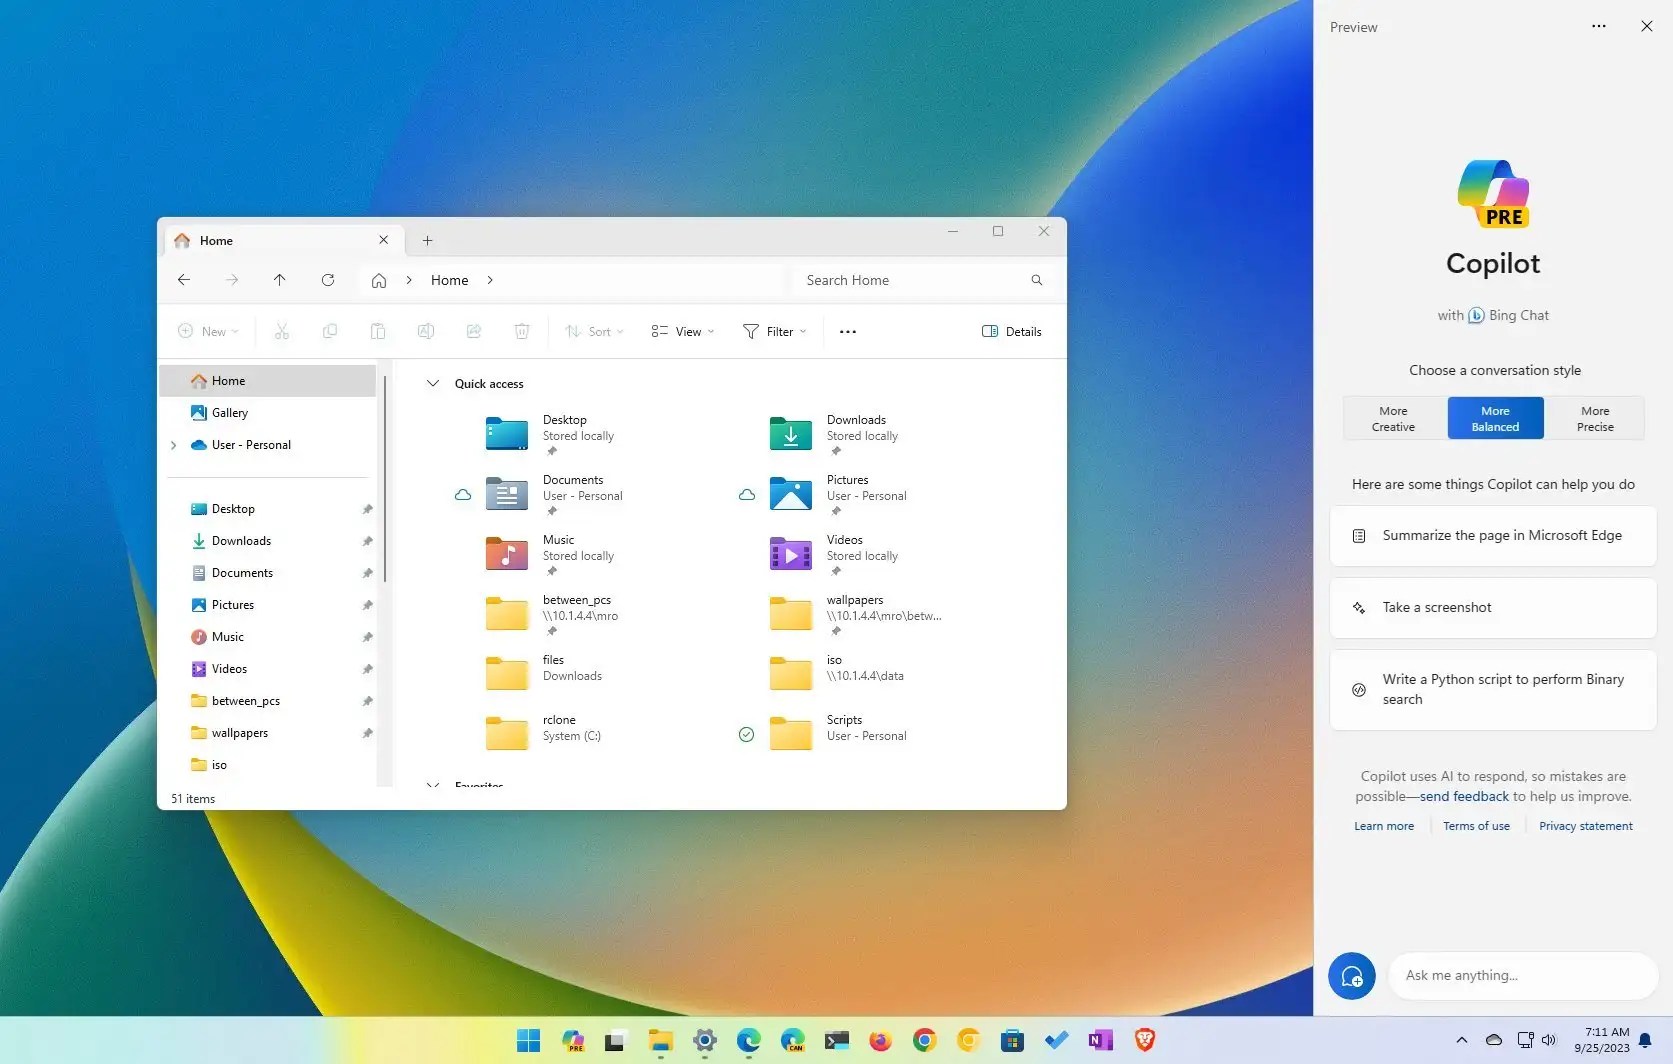Select the rclone folder in Quick access

click(x=545, y=733)
